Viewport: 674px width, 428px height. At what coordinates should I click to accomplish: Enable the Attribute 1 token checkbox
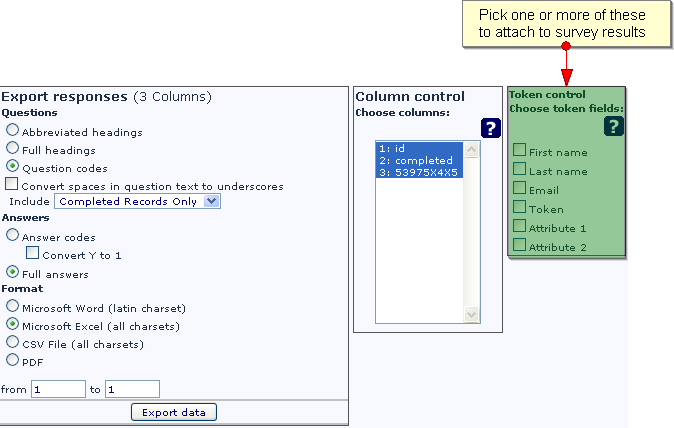coord(520,226)
